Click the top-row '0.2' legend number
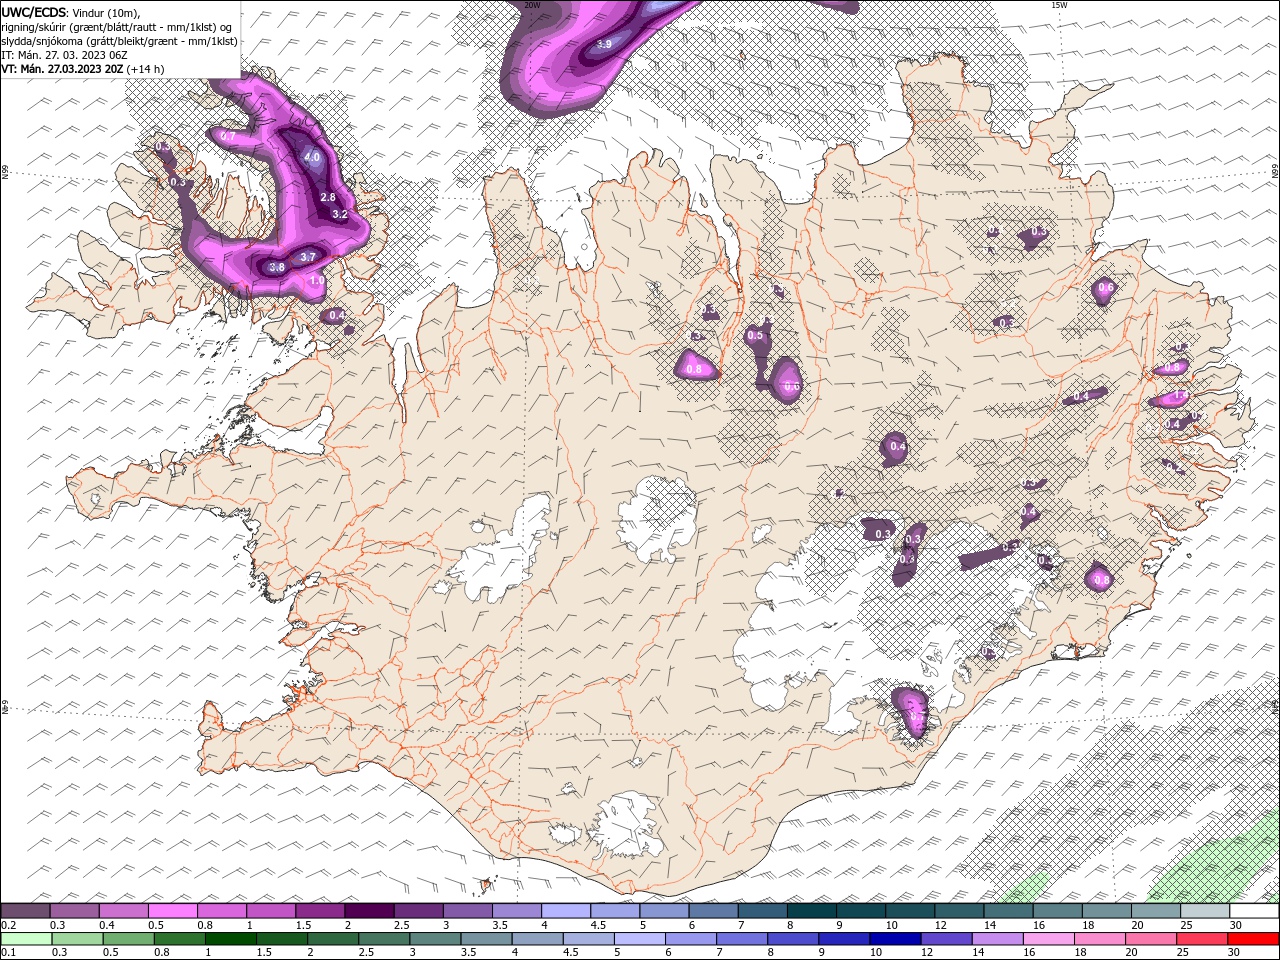1280x960 pixels. click(9, 925)
